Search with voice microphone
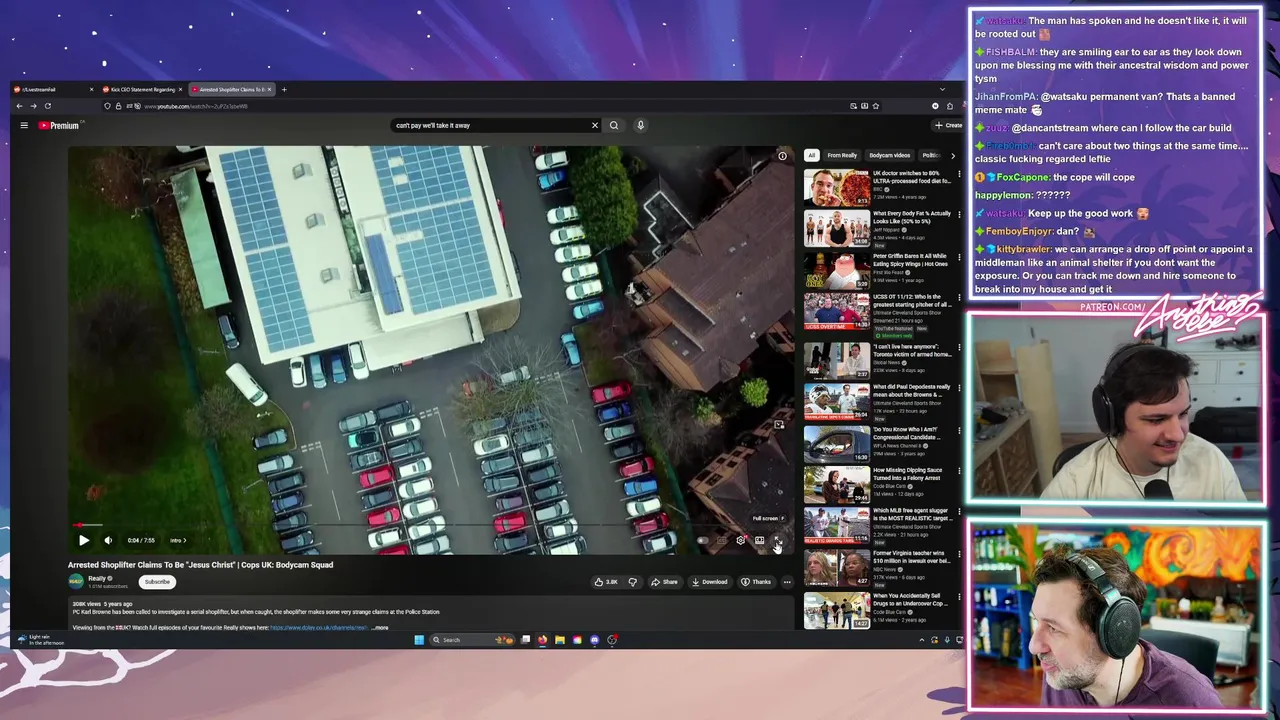 point(640,125)
